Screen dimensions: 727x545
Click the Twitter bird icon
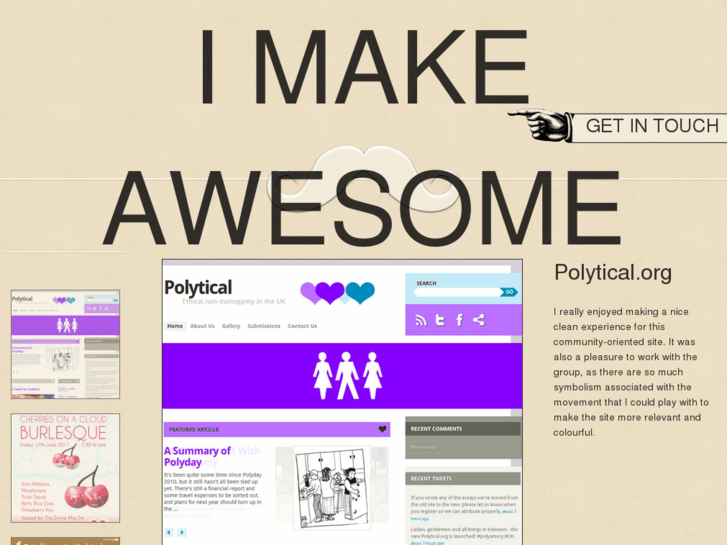(x=440, y=320)
